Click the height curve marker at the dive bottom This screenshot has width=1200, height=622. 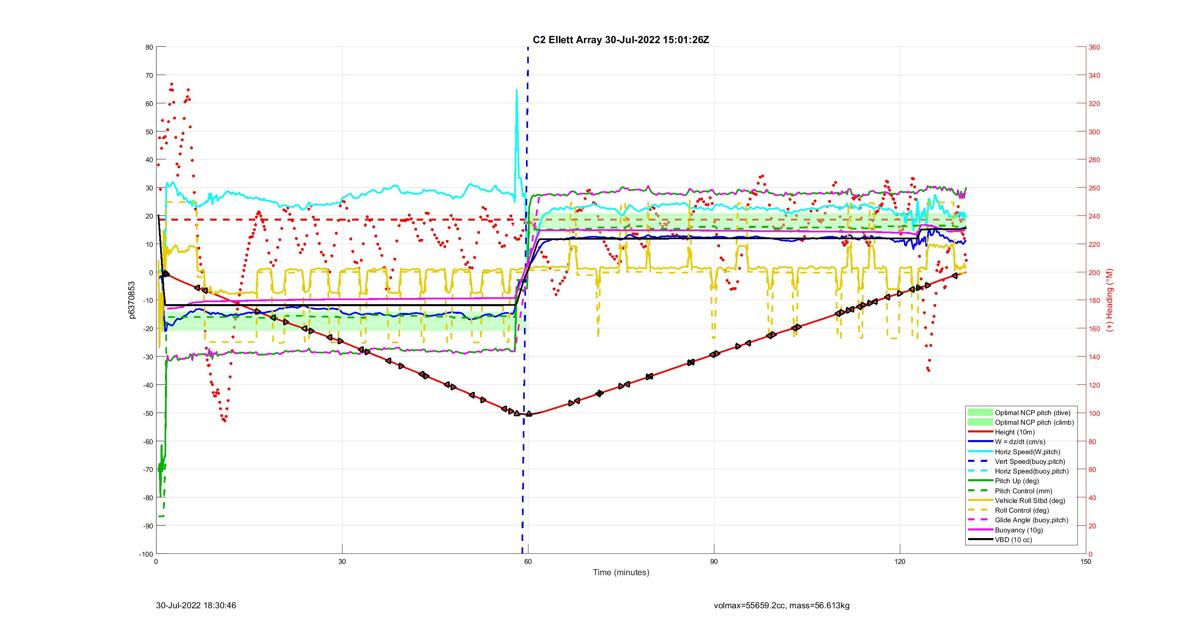[x=528, y=413]
